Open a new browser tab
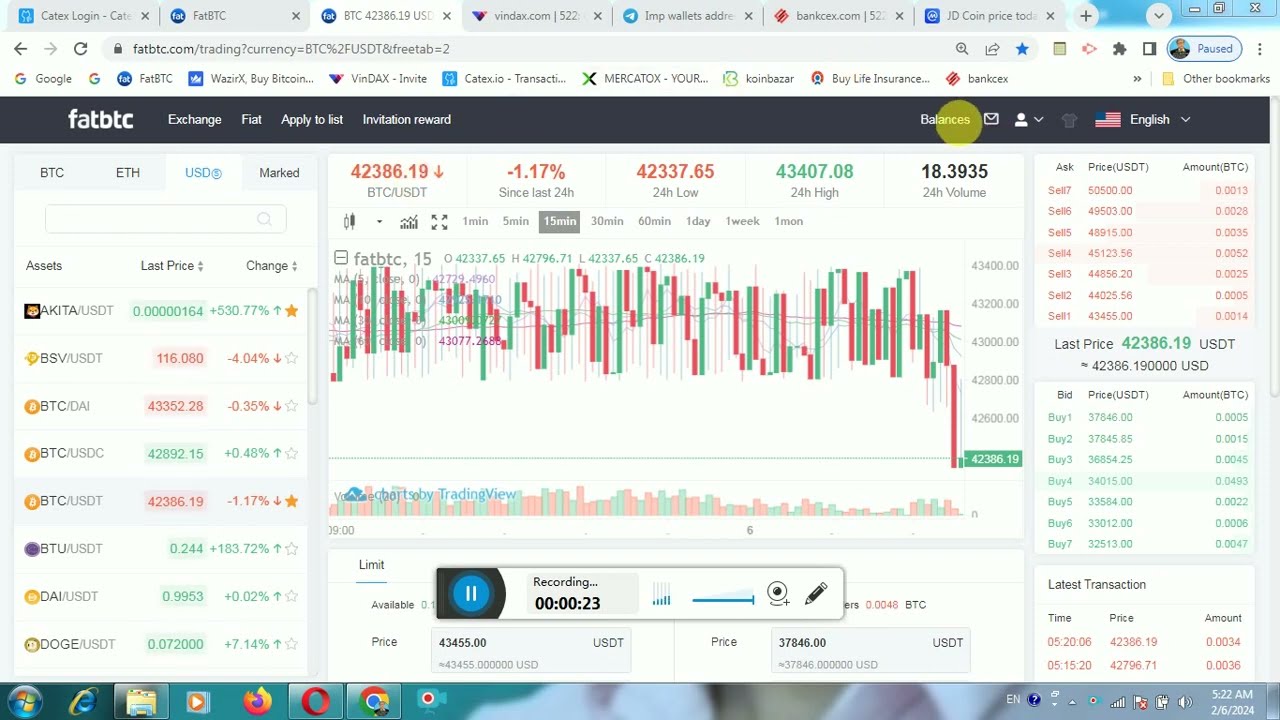 (1086, 16)
